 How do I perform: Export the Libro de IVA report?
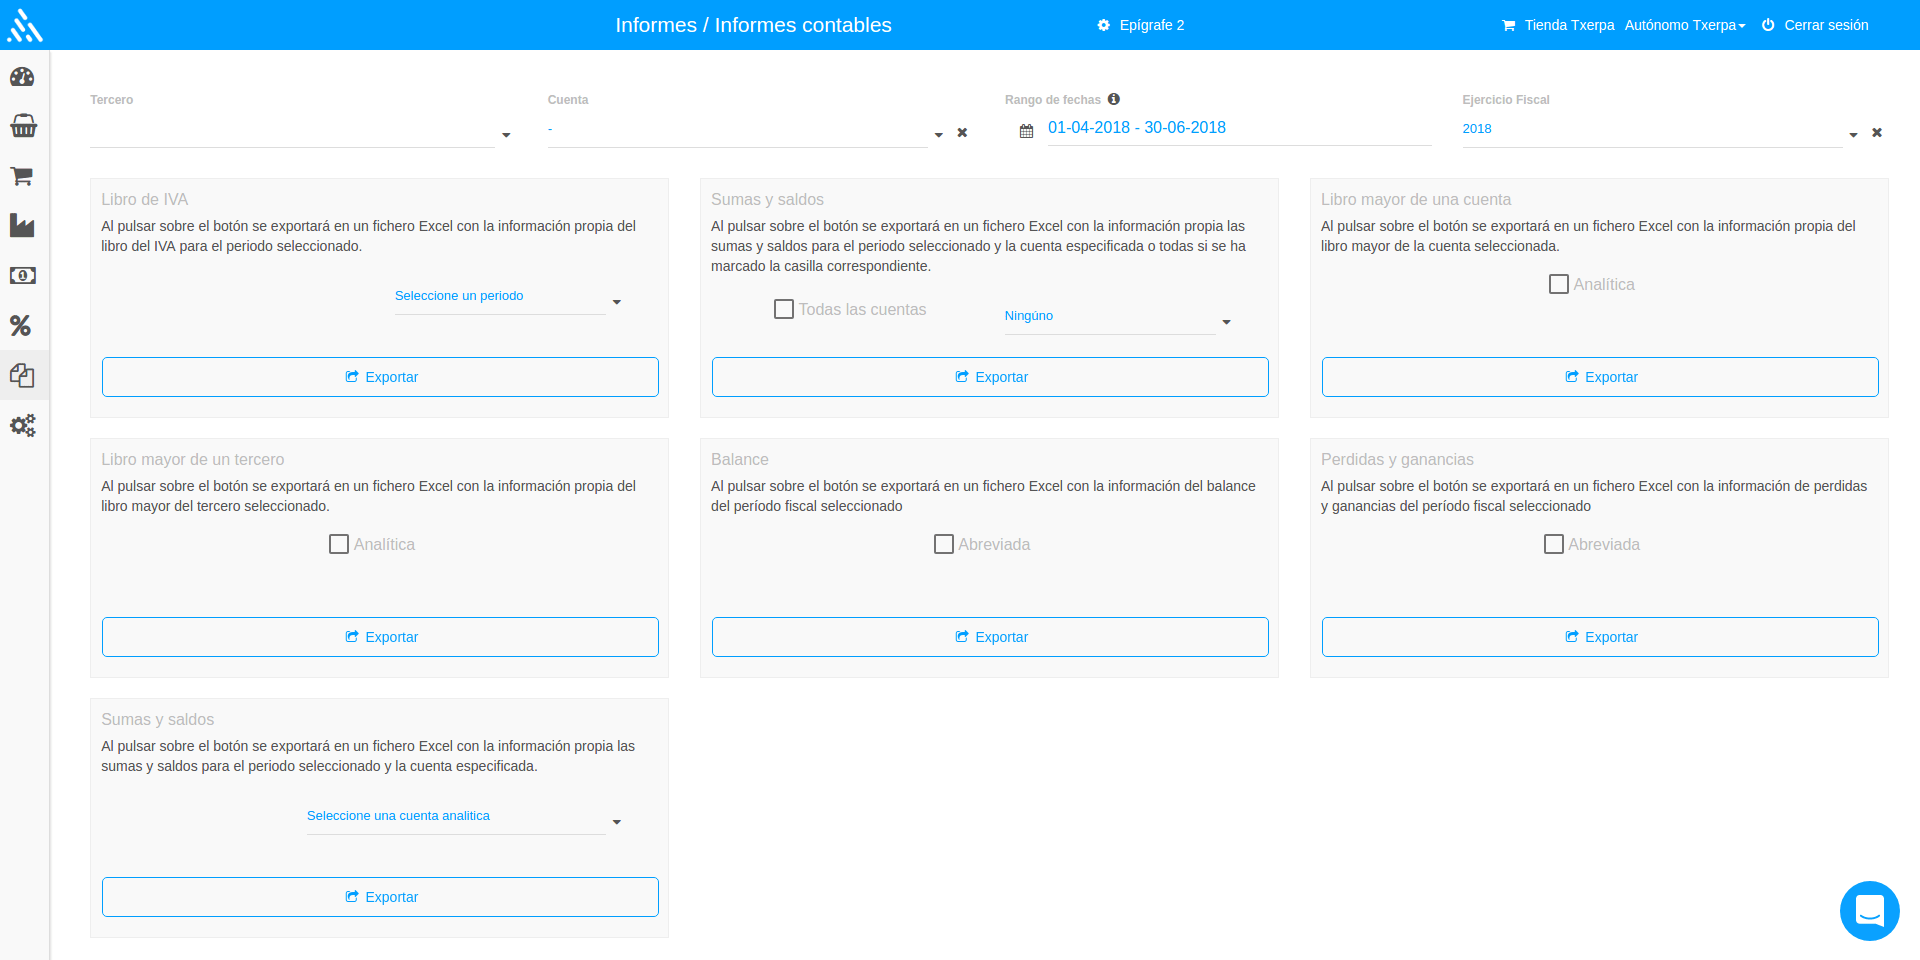(x=380, y=377)
